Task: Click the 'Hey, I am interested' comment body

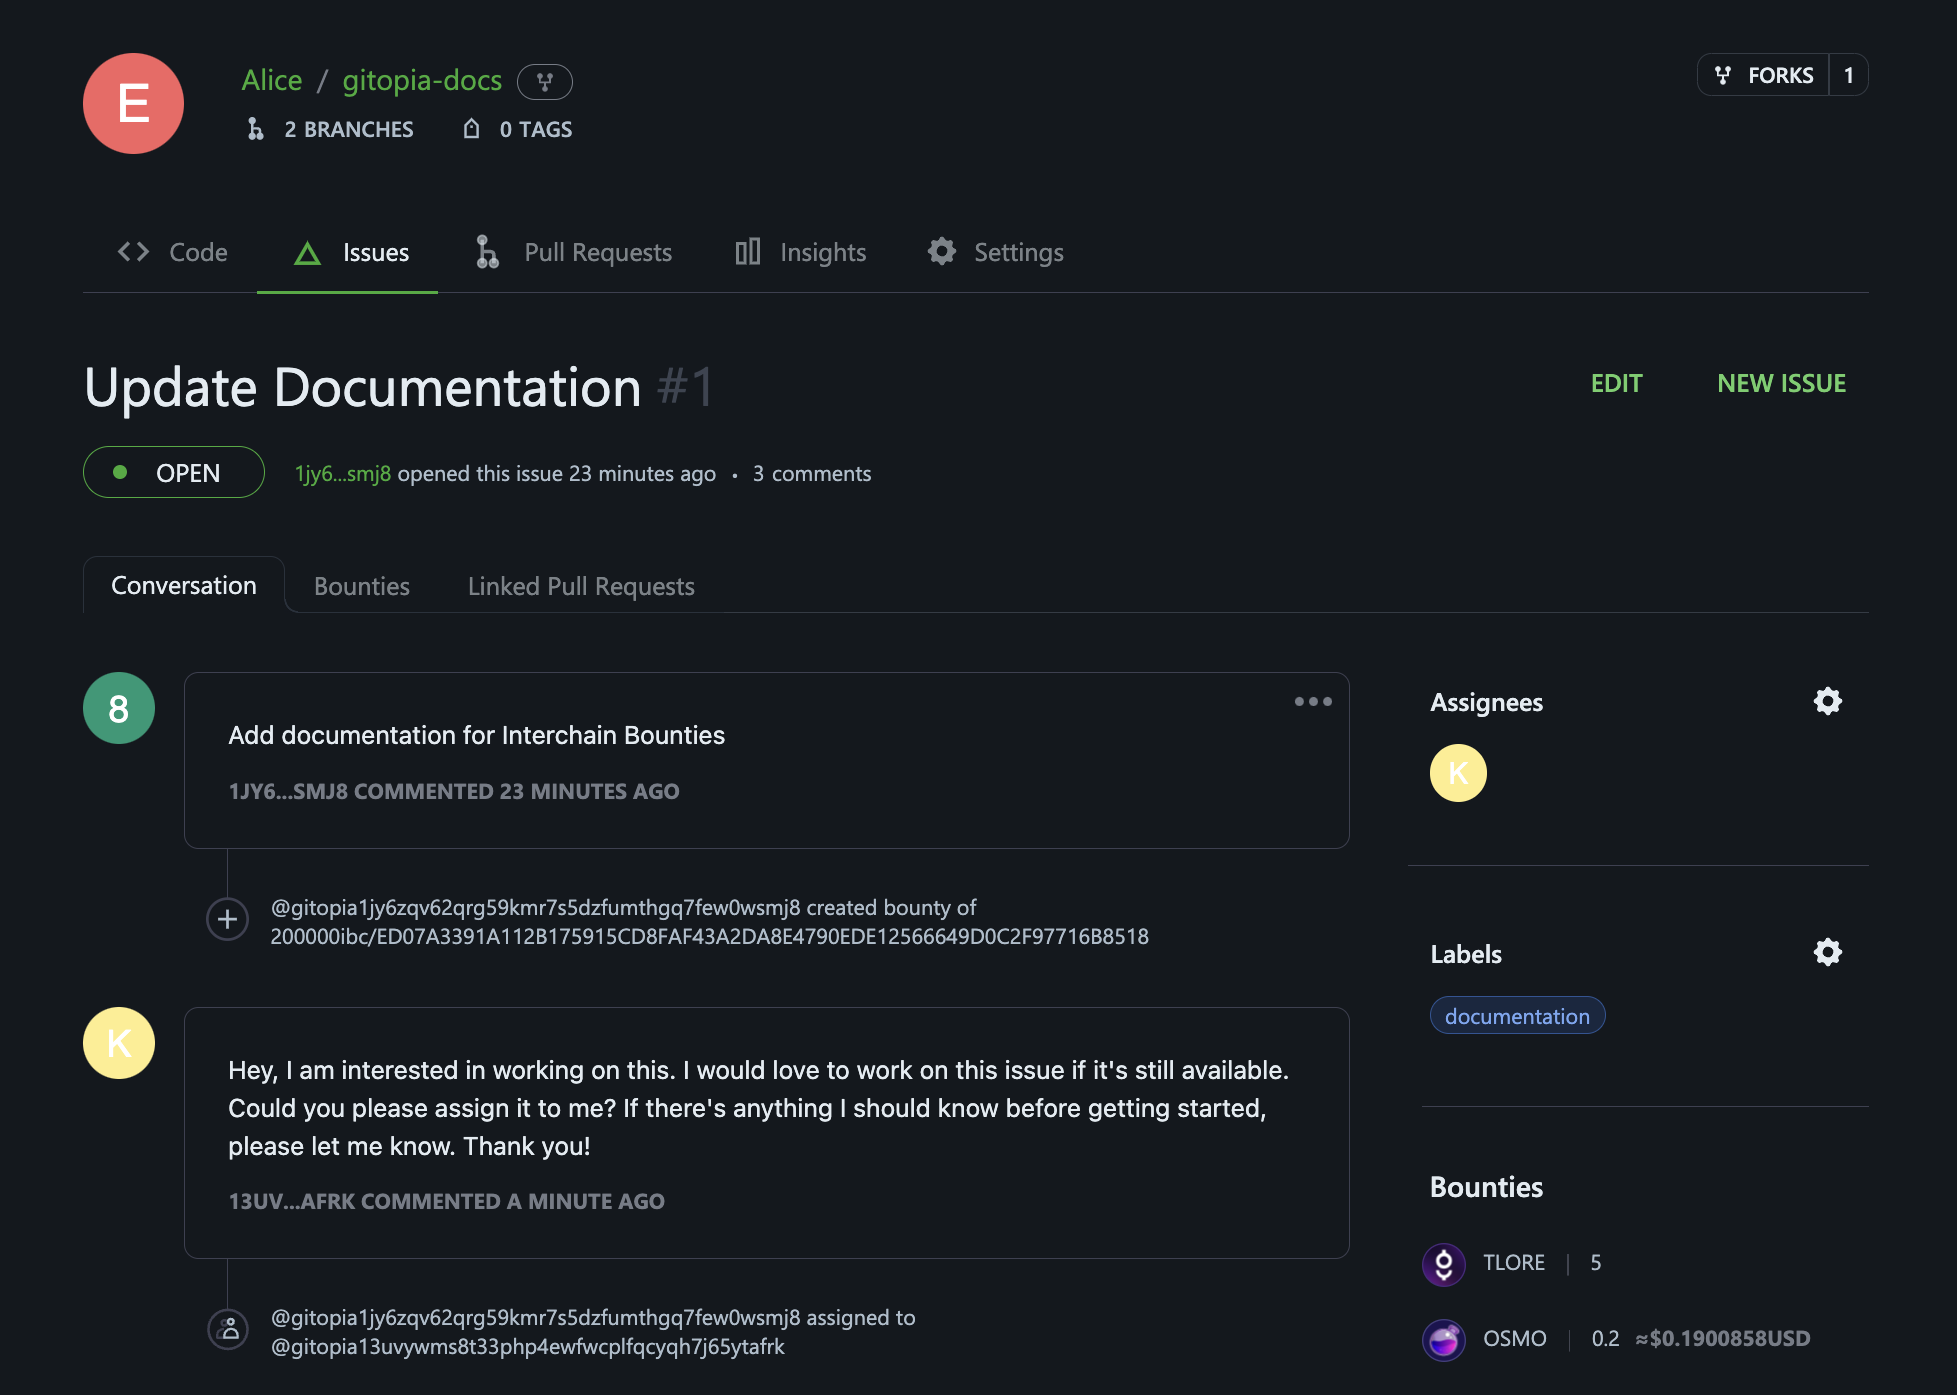Action: tap(759, 1108)
